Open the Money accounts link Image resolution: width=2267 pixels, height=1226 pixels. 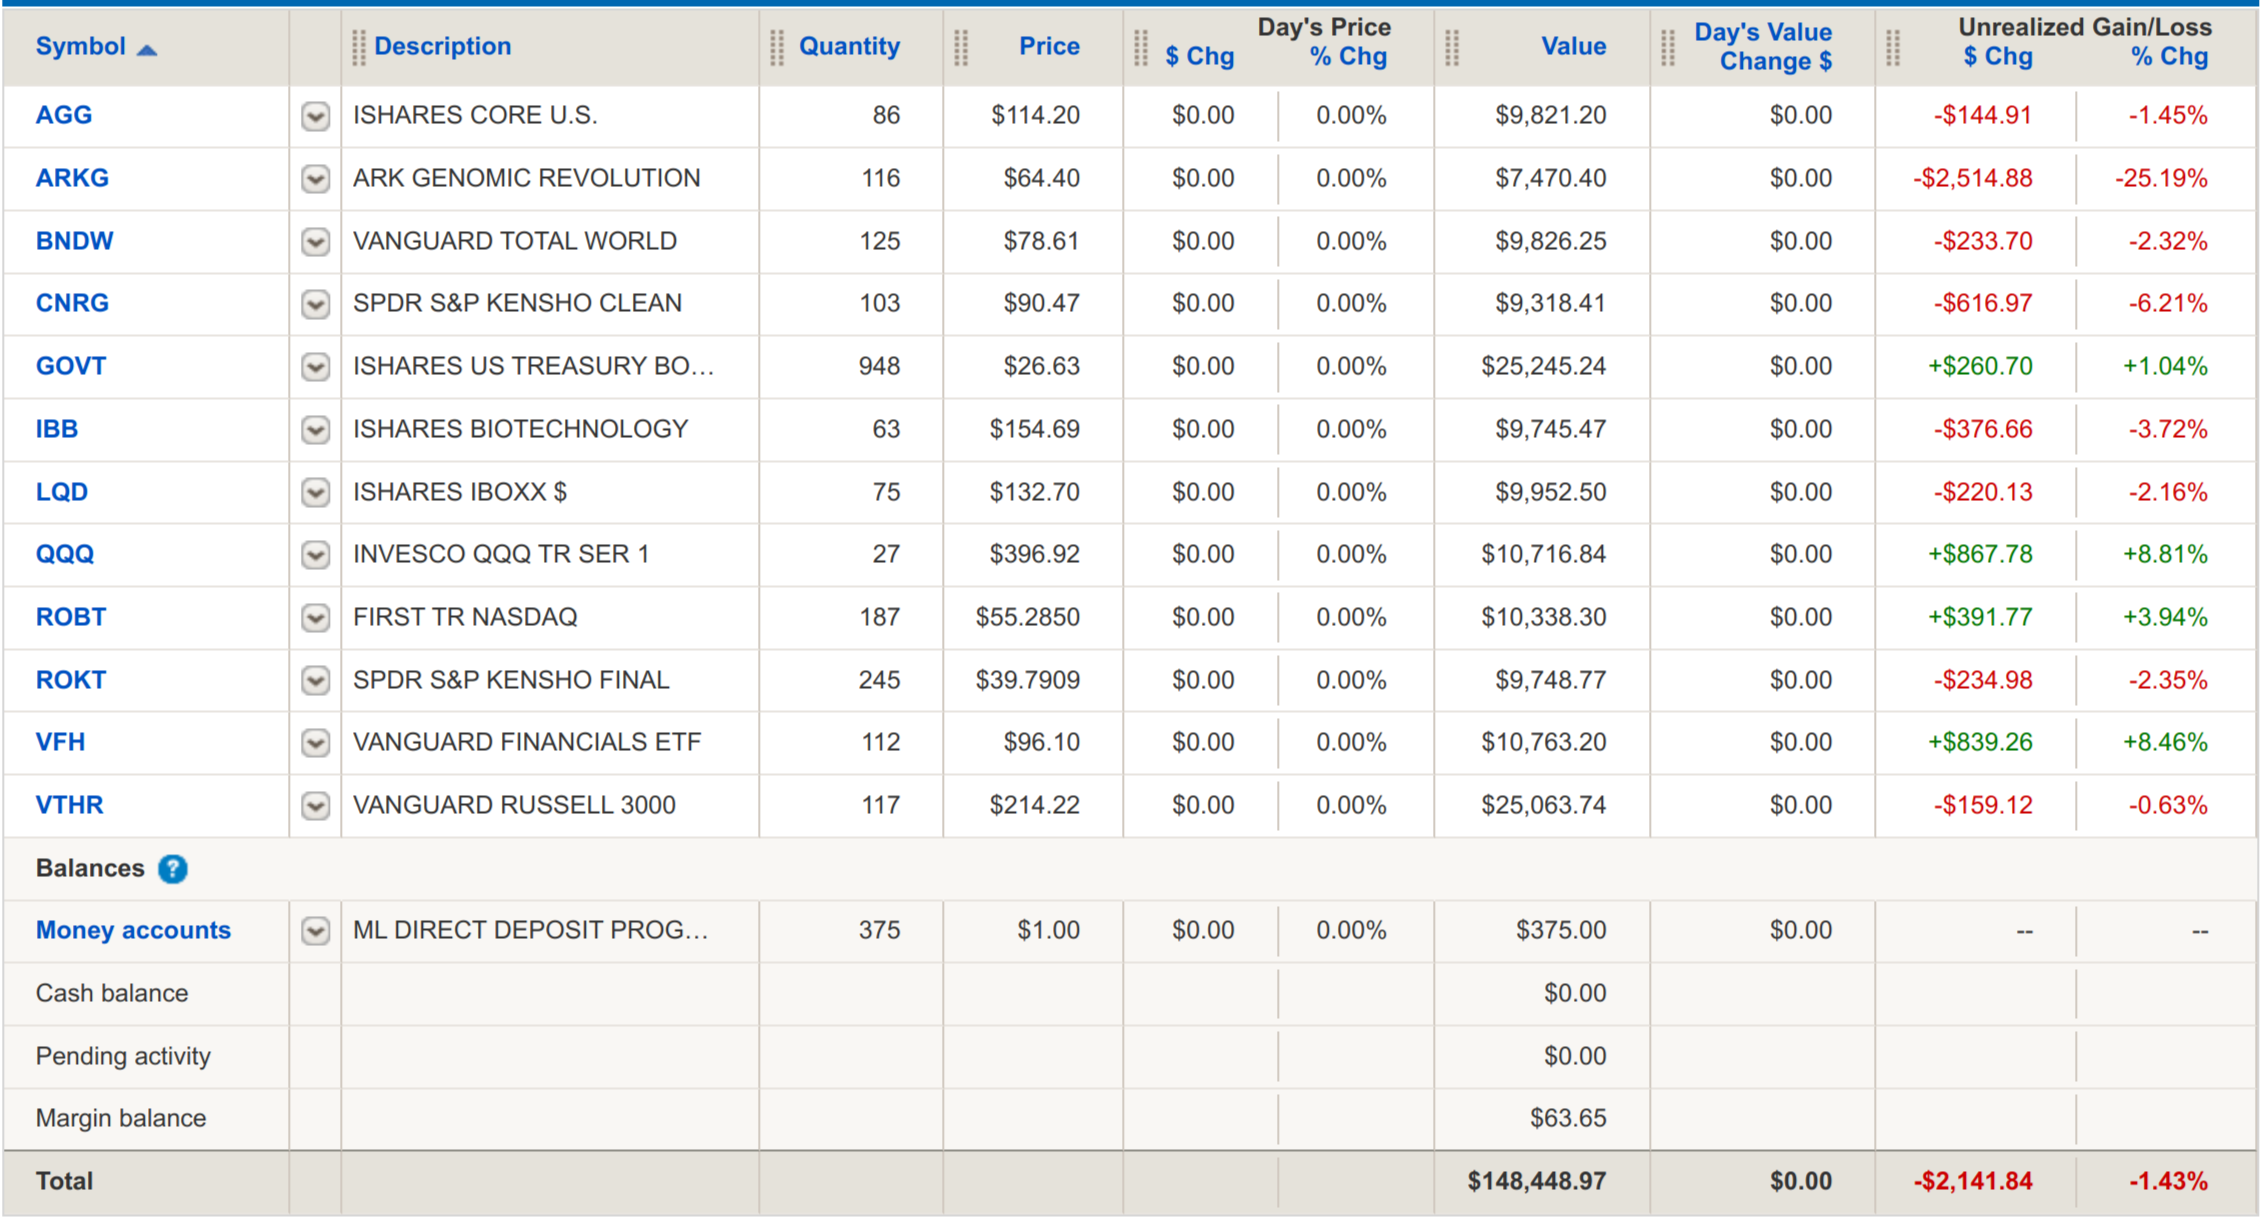(x=133, y=931)
